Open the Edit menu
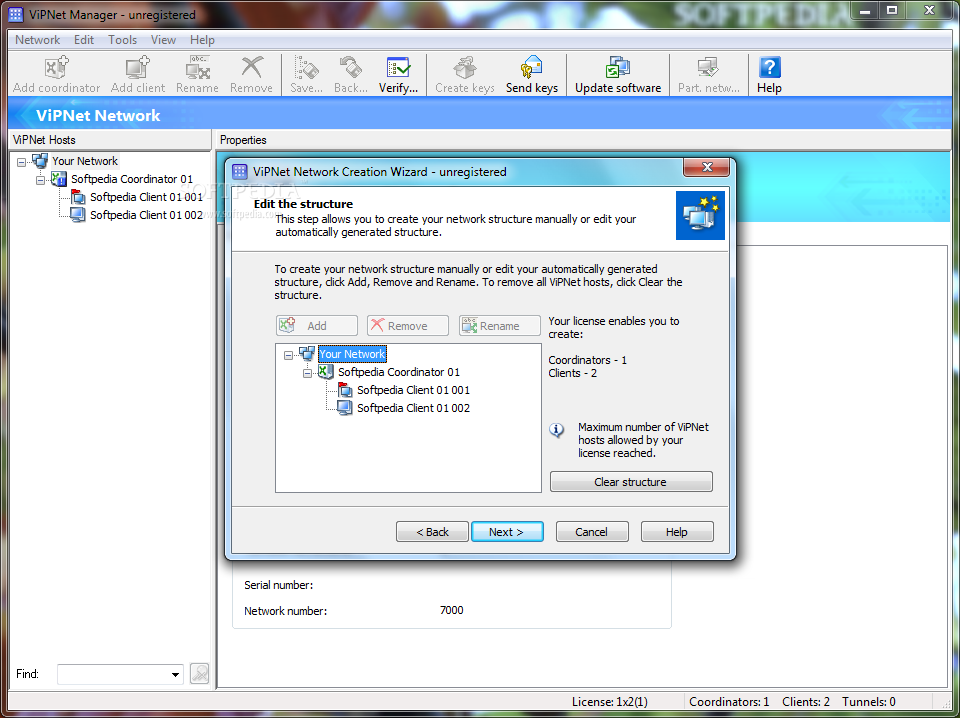 [x=84, y=40]
